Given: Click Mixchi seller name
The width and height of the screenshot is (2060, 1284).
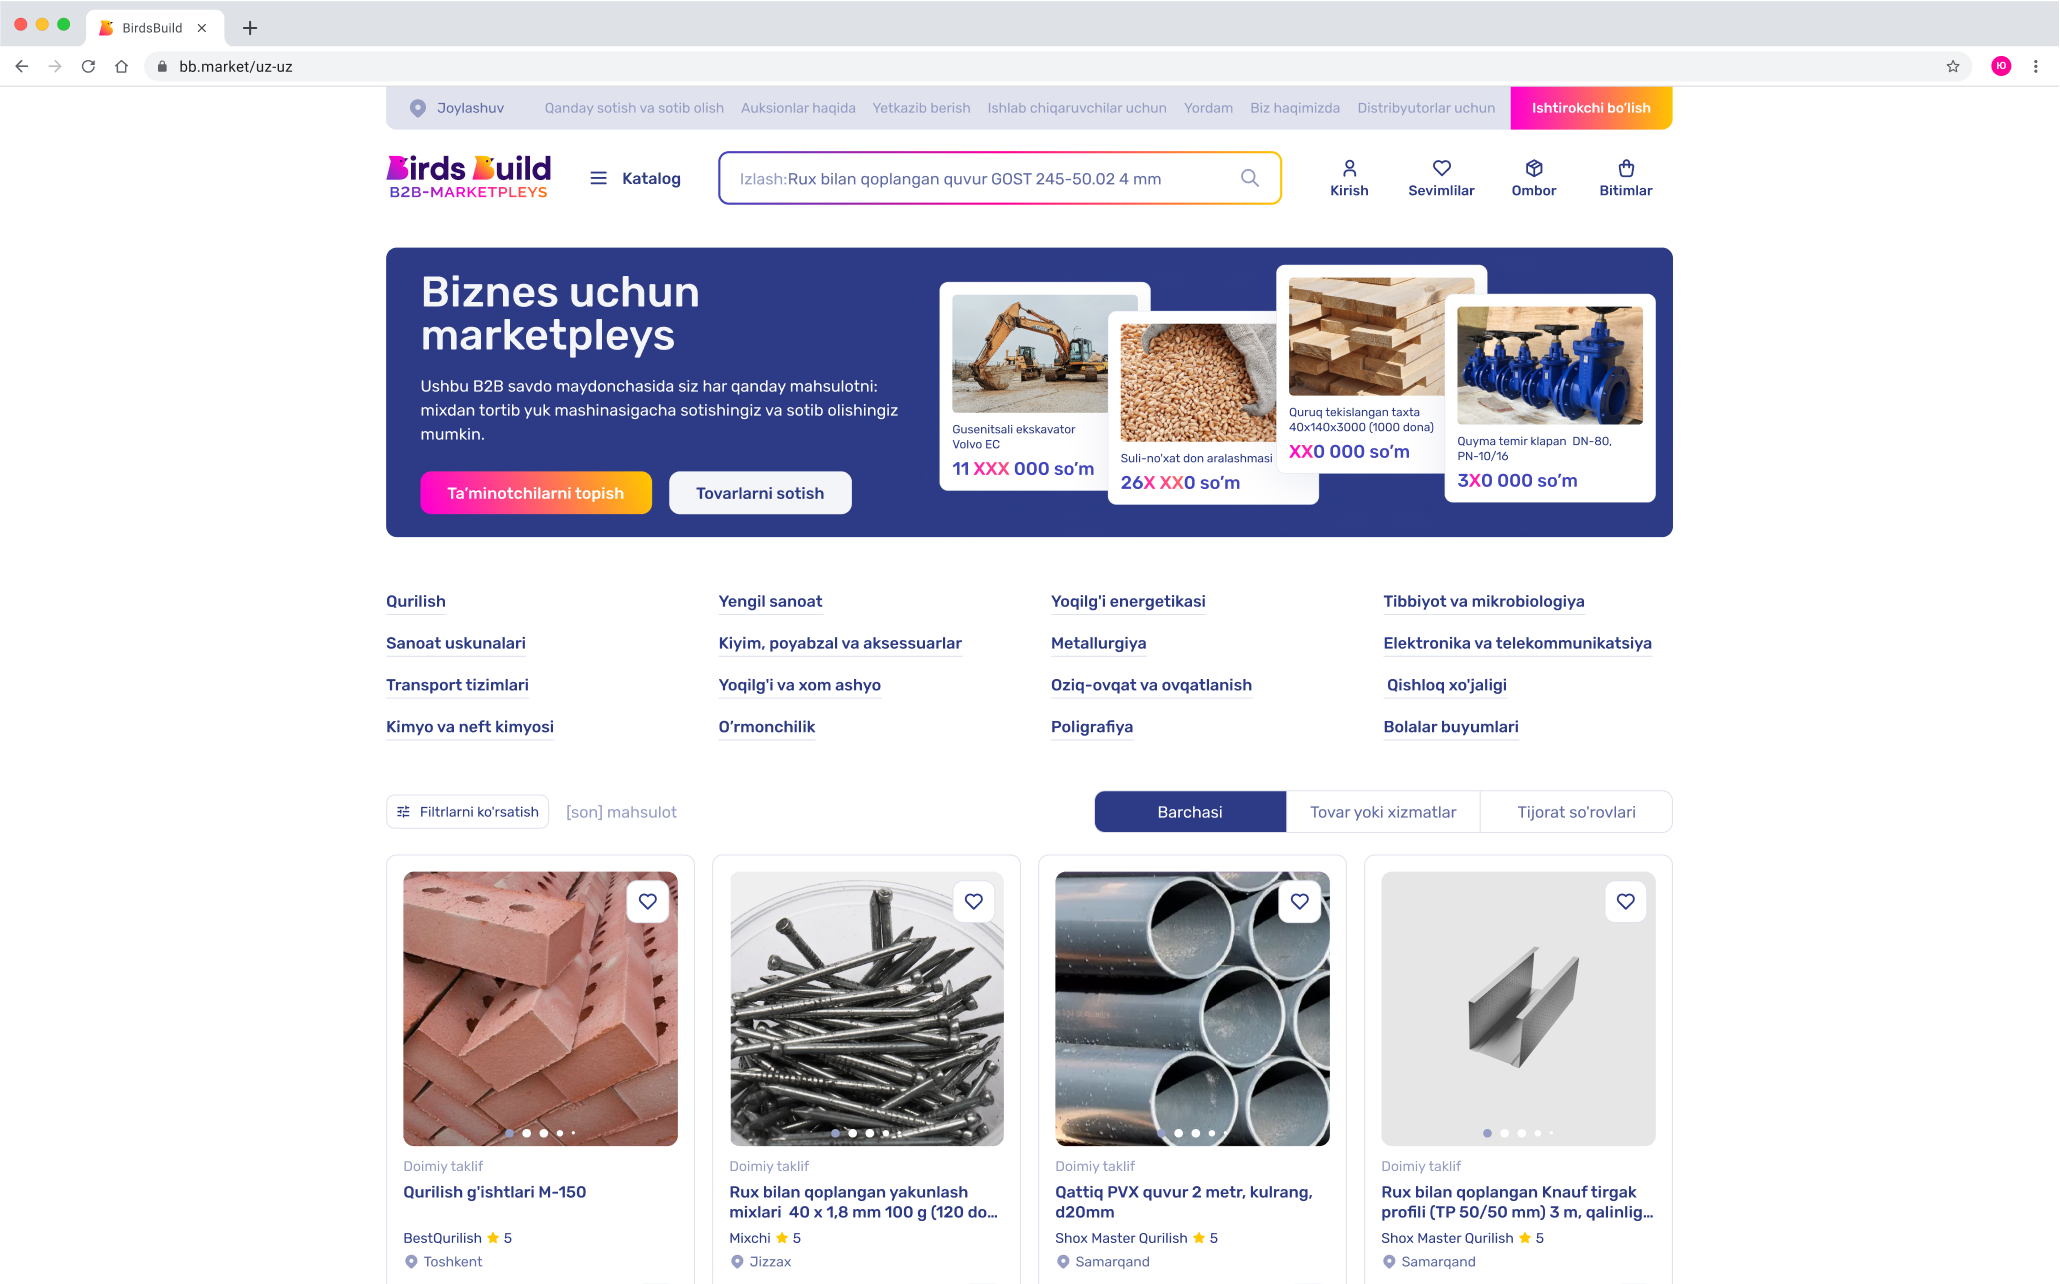Looking at the screenshot, I should click(750, 1238).
